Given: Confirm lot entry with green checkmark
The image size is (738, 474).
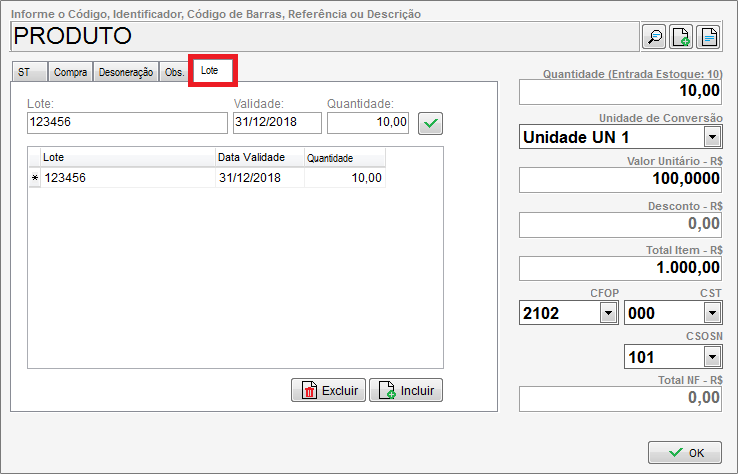Looking at the screenshot, I should (x=430, y=123).
